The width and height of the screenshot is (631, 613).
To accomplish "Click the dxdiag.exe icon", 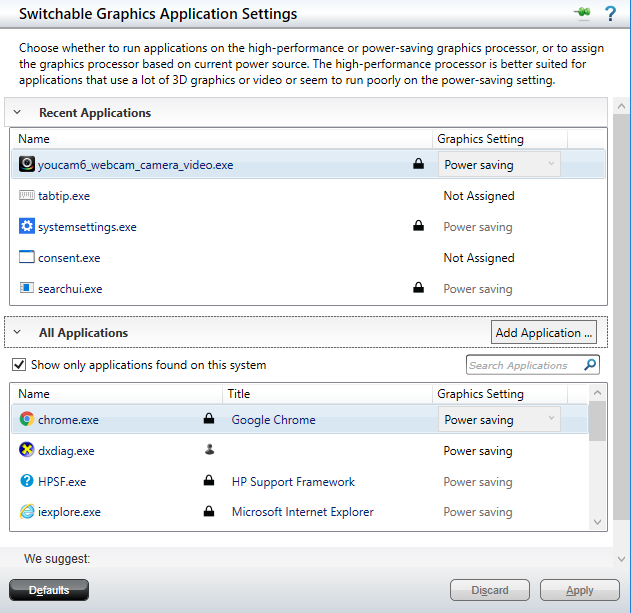I will coord(27,451).
